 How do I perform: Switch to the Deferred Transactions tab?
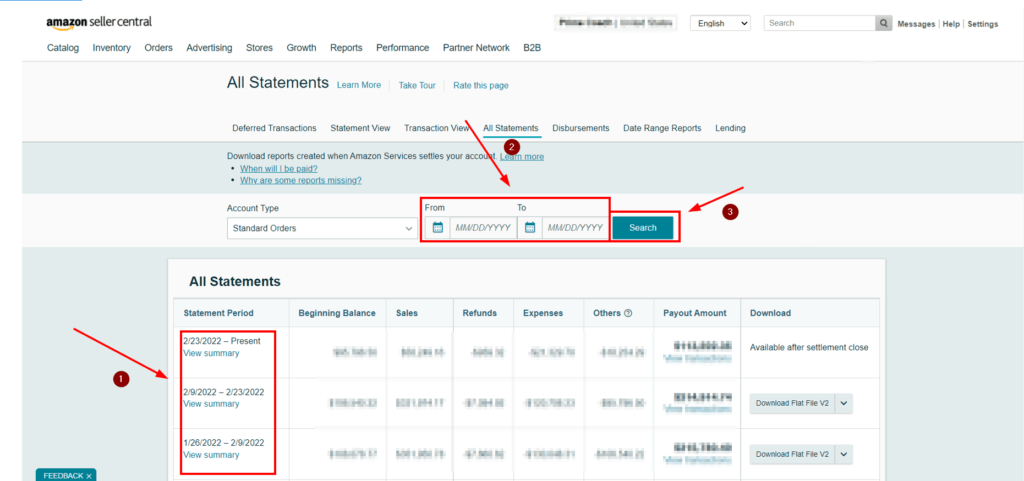pyautogui.click(x=274, y=128)
